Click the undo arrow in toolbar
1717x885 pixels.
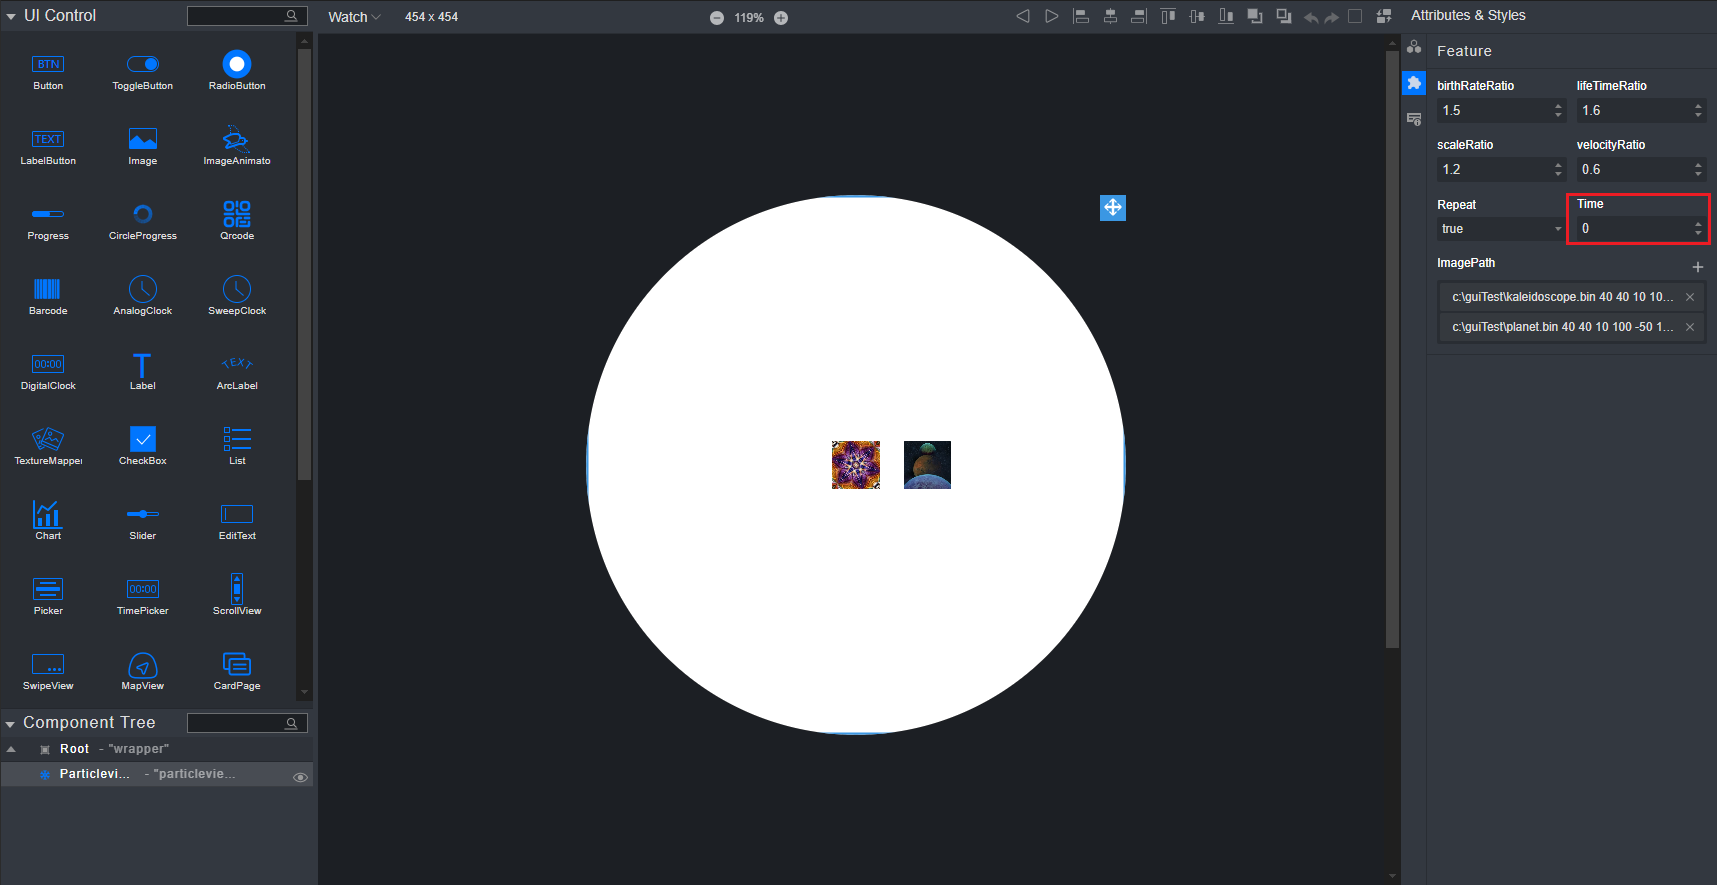[x=1311, y=17]
